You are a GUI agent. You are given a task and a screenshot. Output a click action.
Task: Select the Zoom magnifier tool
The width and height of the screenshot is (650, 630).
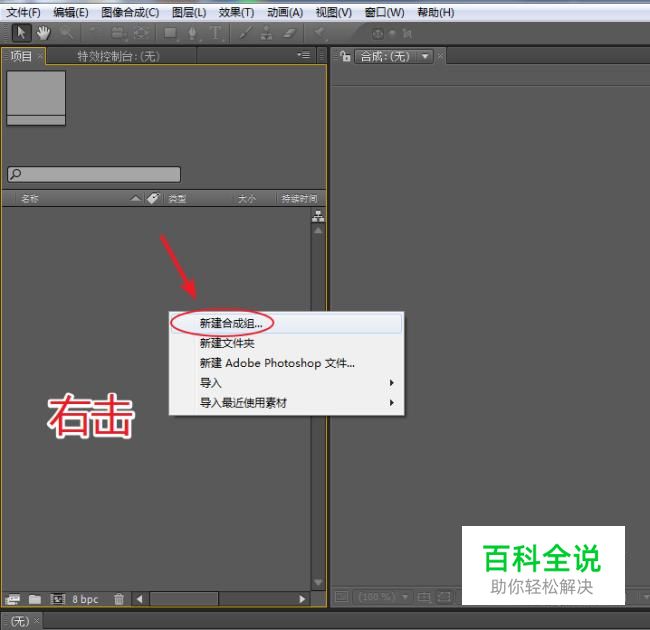pyautogui.click(x=66, y=33)
